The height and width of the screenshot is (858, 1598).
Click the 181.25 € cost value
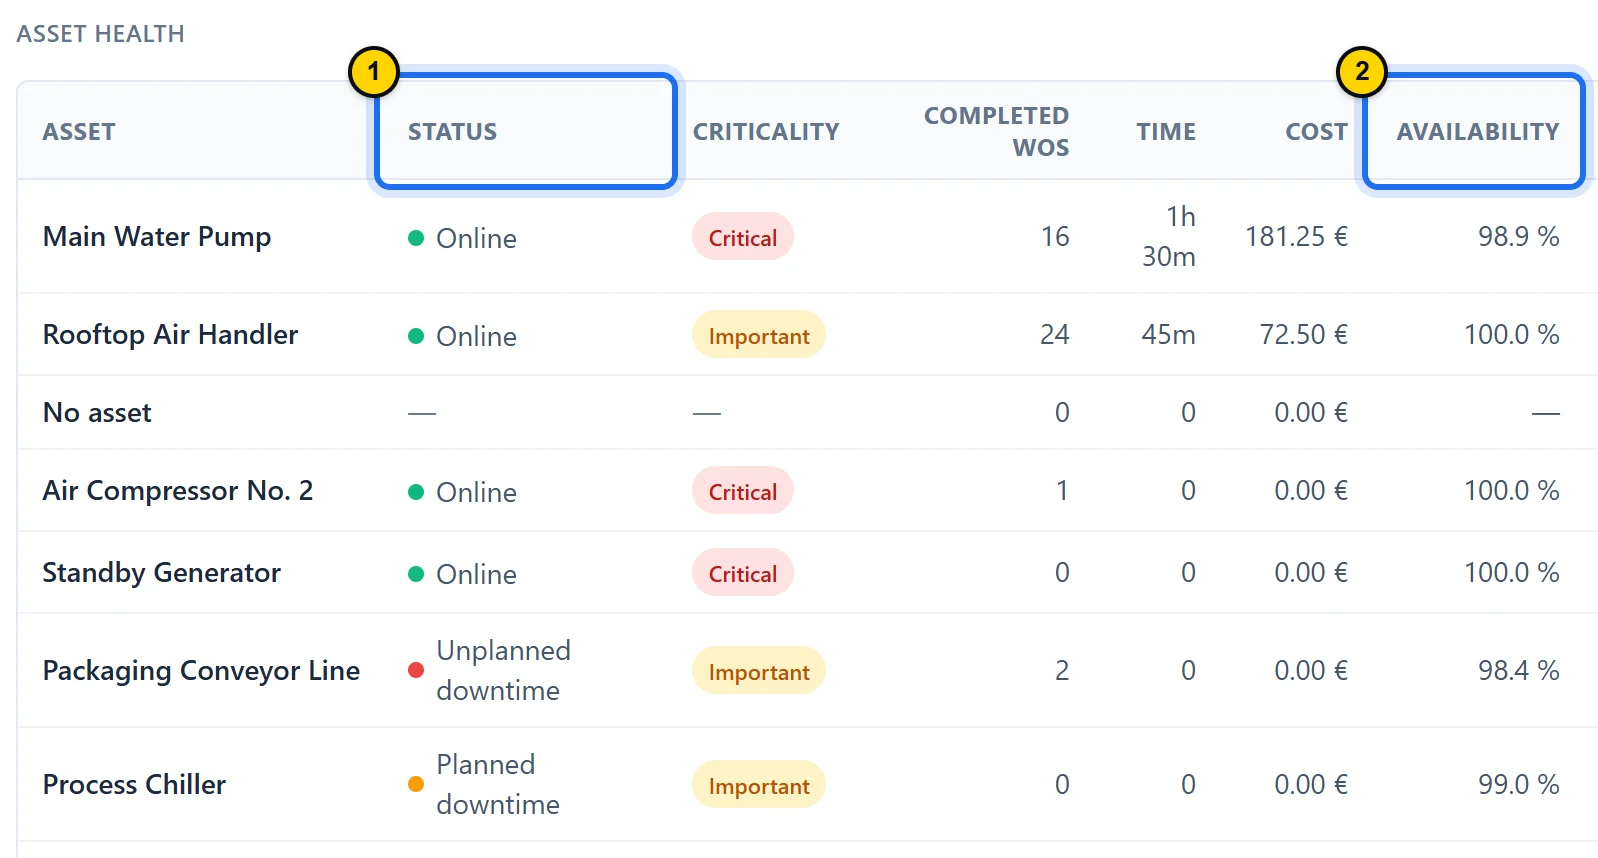pyautogui.click(x=1296, y=237)
